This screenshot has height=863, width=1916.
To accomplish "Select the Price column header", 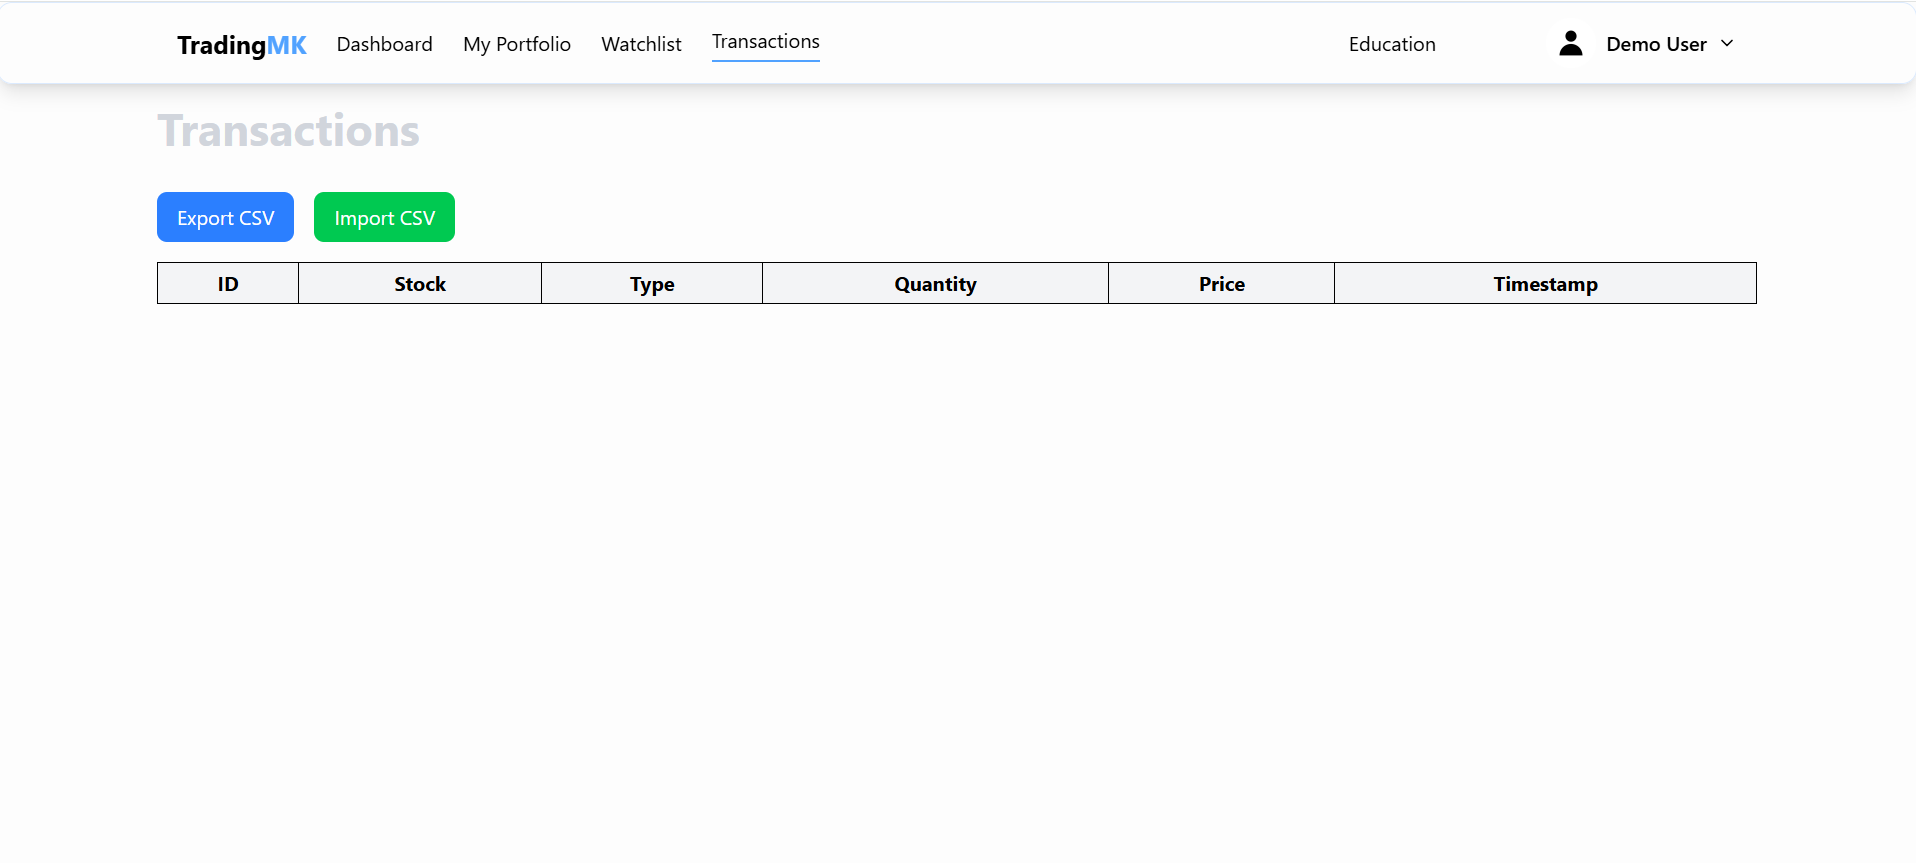I will [1221, 284].
